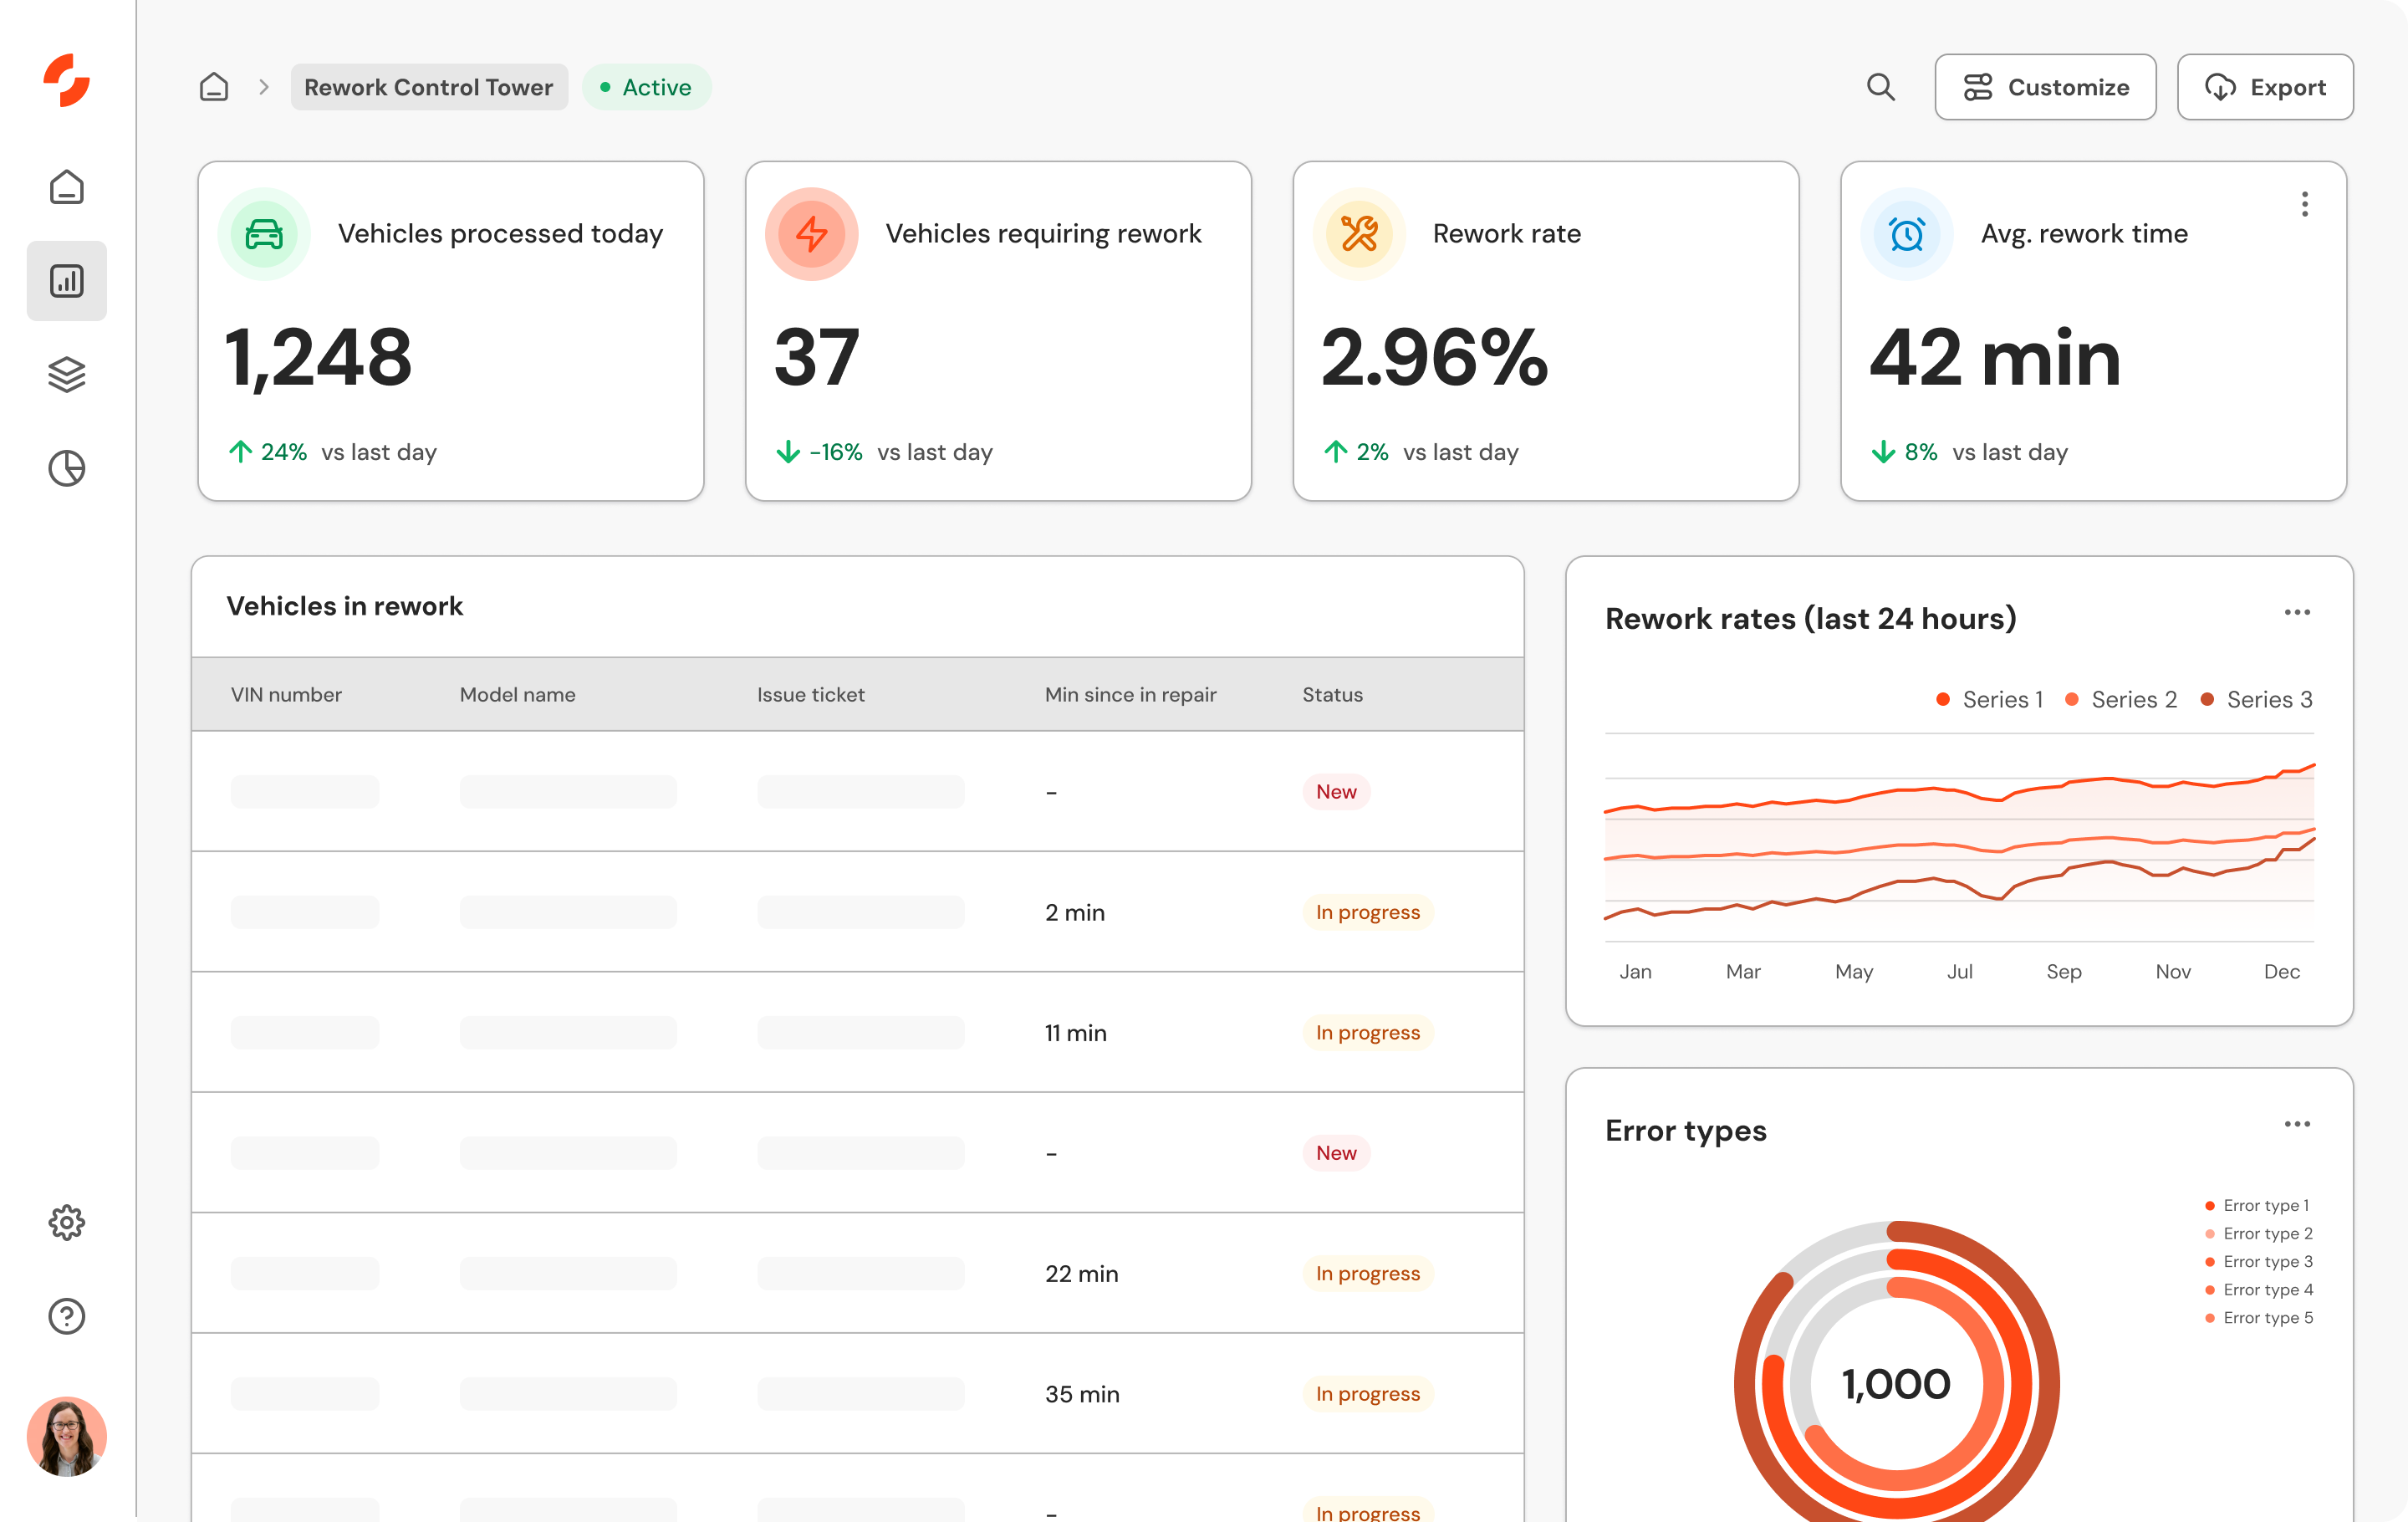Click the Dec label on chart axis
The height and width of the screenshot is (1522, 2408).
pos(2281,971)
